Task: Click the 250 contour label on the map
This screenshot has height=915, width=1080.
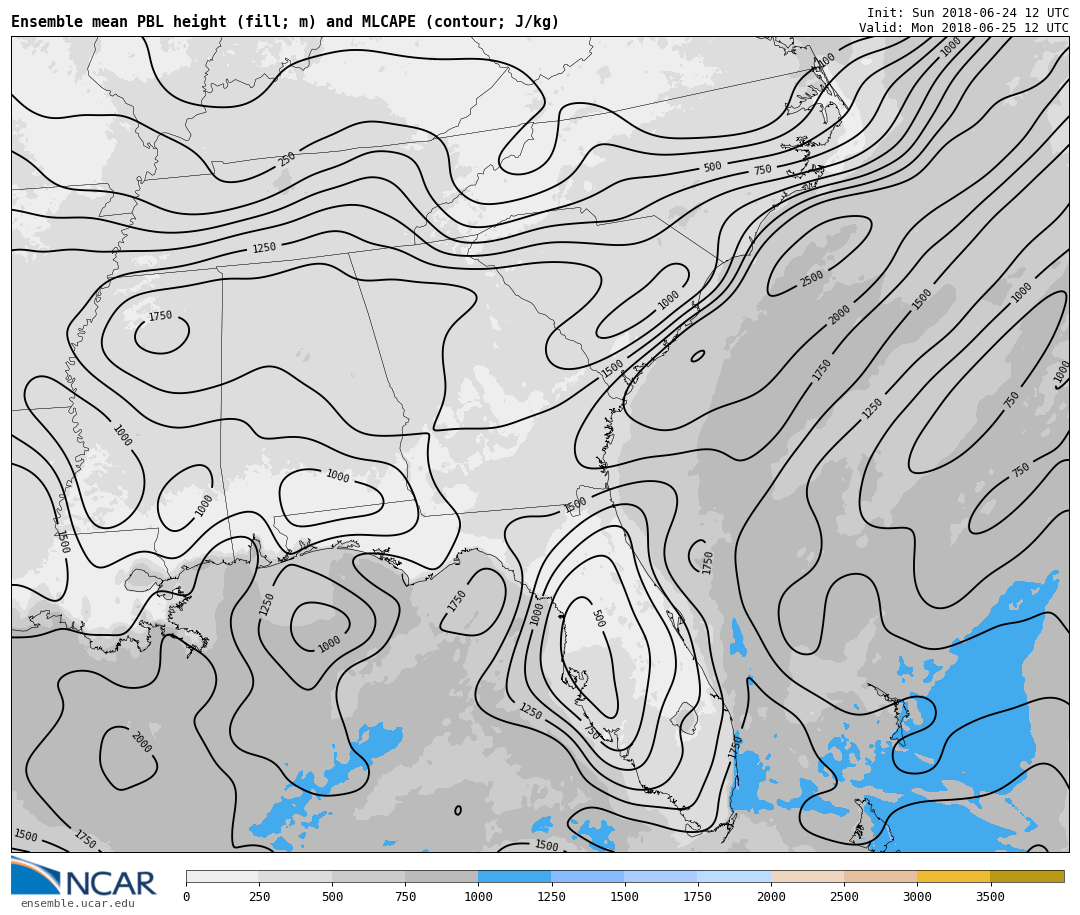Action: tap(287, 159)
